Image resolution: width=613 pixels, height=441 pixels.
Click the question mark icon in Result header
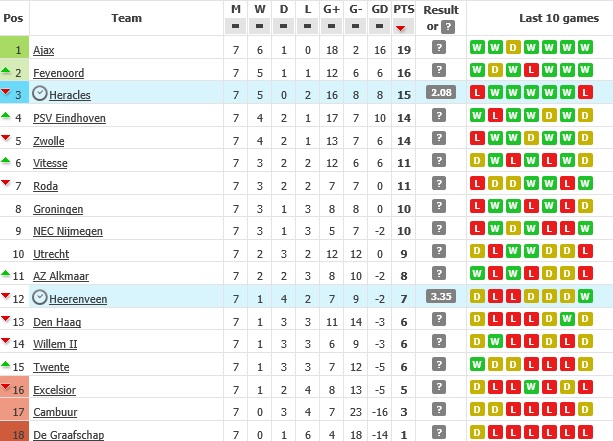tap(448, 27)
